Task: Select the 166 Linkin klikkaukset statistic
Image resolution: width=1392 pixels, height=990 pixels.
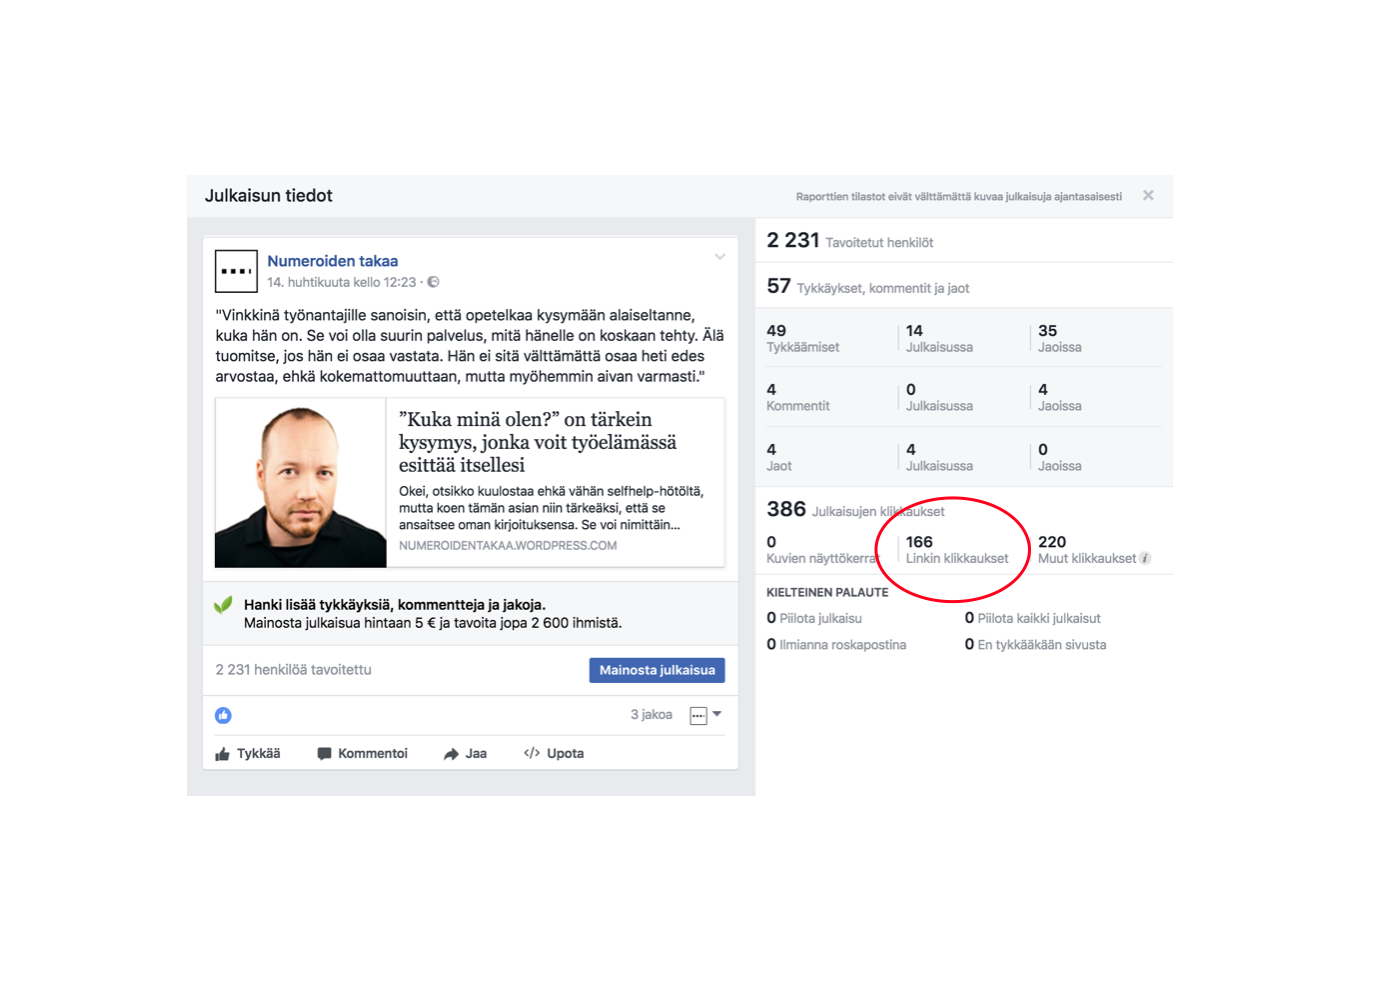Action: coord(957,549)
